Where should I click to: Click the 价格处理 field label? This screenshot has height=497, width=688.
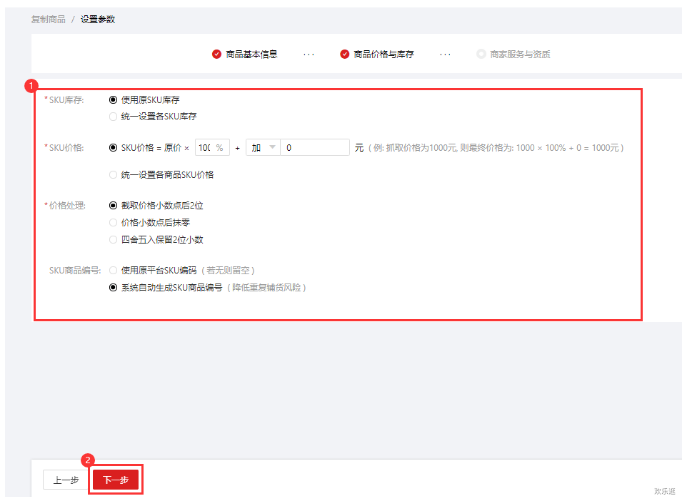(67, 205)
